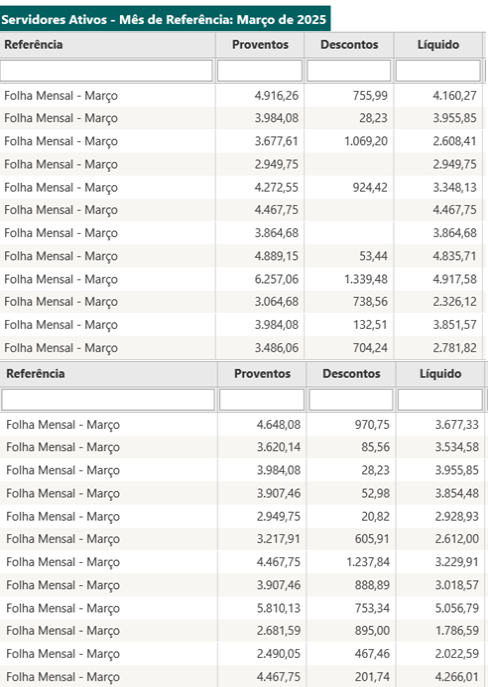Sort by the Proventos header in the bottom table
Viewport: 488px width, 687px height.
pos(262,374)
